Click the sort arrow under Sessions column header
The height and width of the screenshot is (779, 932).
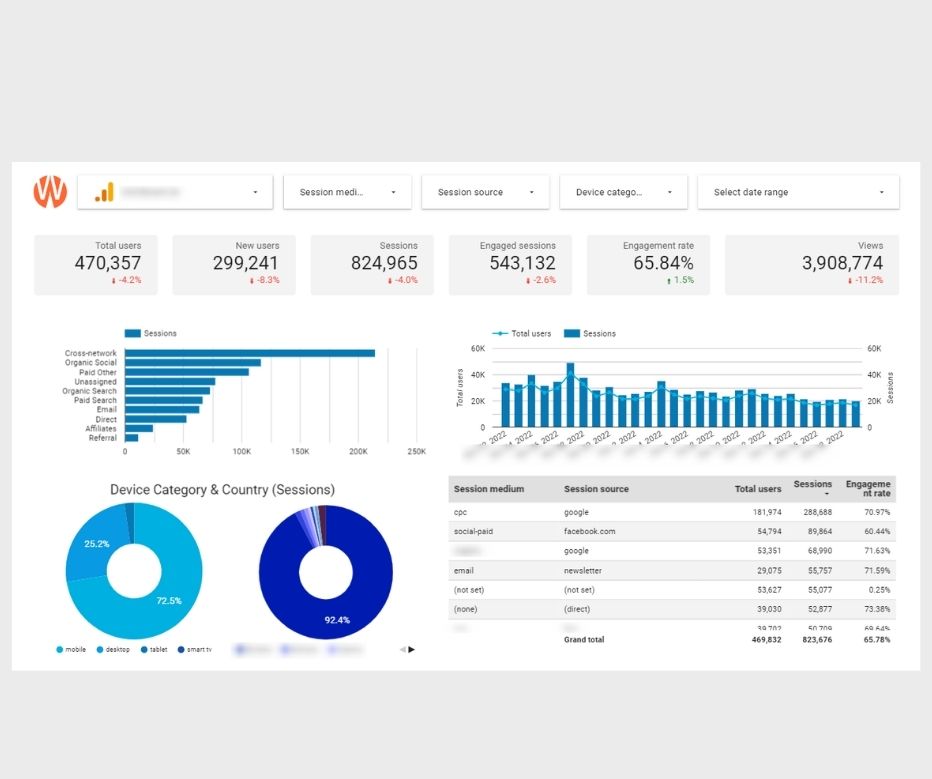[x=812, y=494]
